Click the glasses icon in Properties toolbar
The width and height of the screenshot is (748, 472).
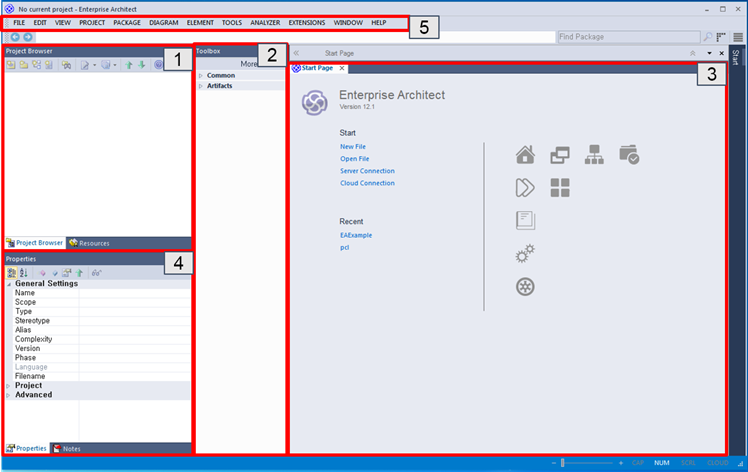pos(96,273)
